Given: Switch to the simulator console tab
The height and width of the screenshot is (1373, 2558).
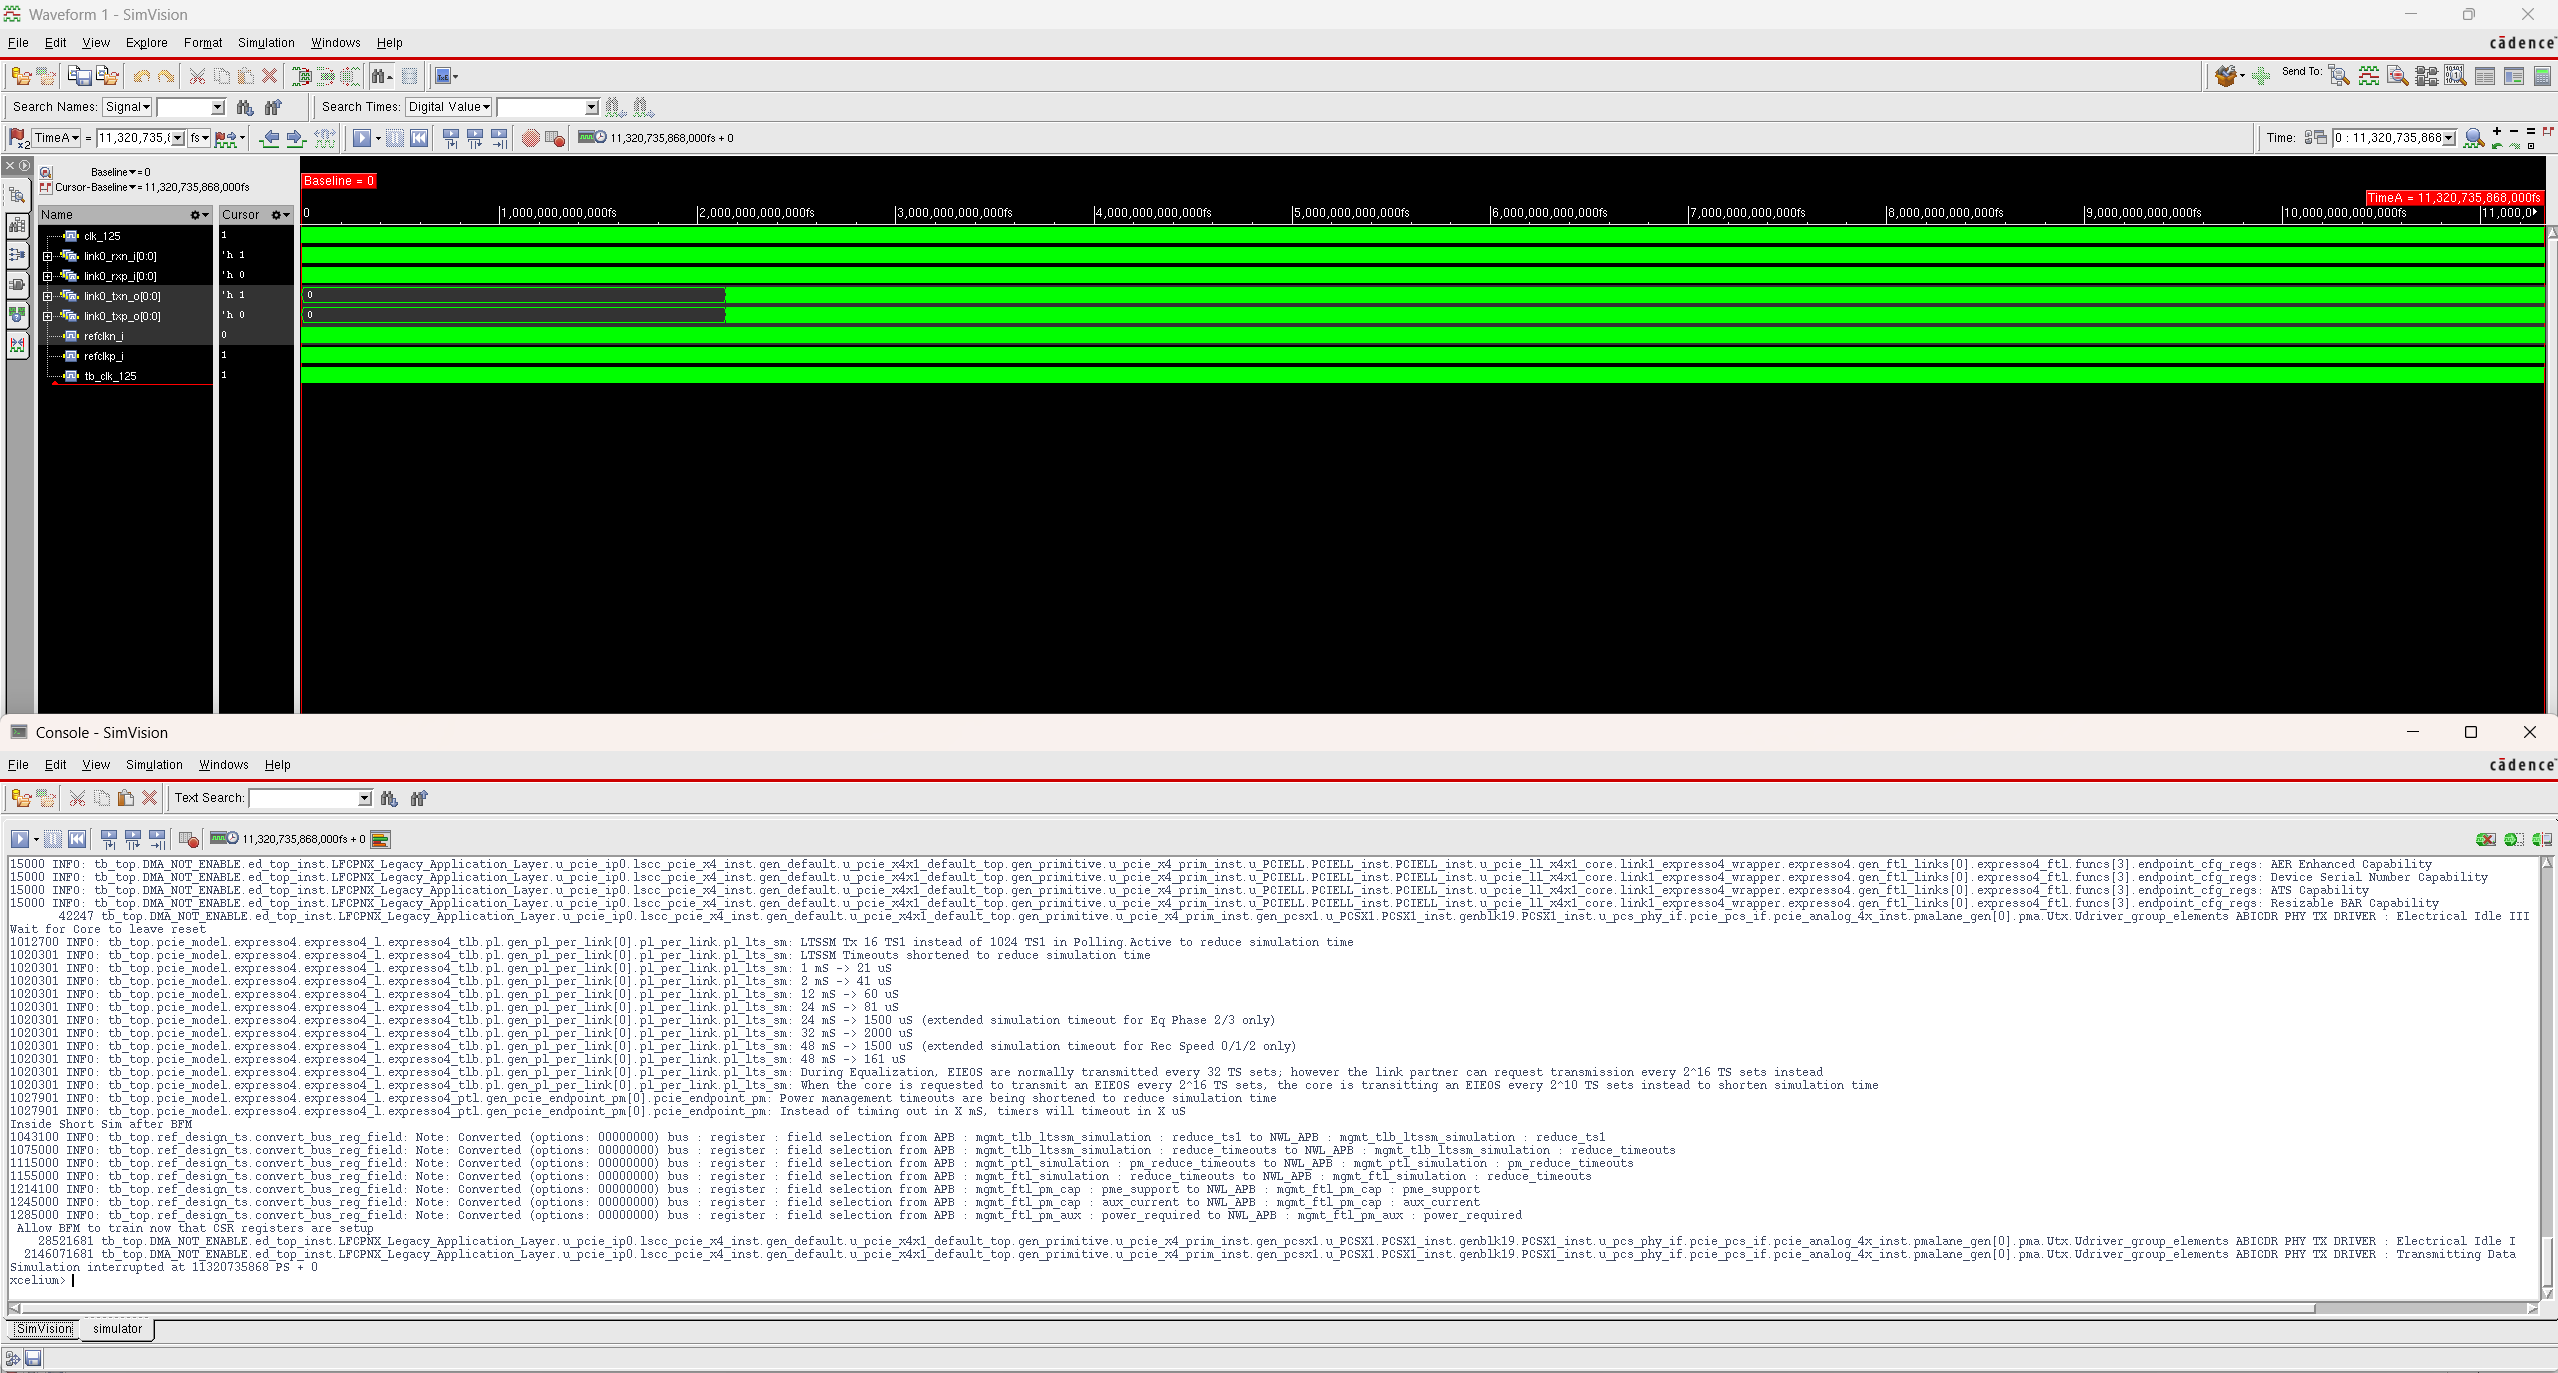Looking at the screenshot, I should (x=117, y=1329).
